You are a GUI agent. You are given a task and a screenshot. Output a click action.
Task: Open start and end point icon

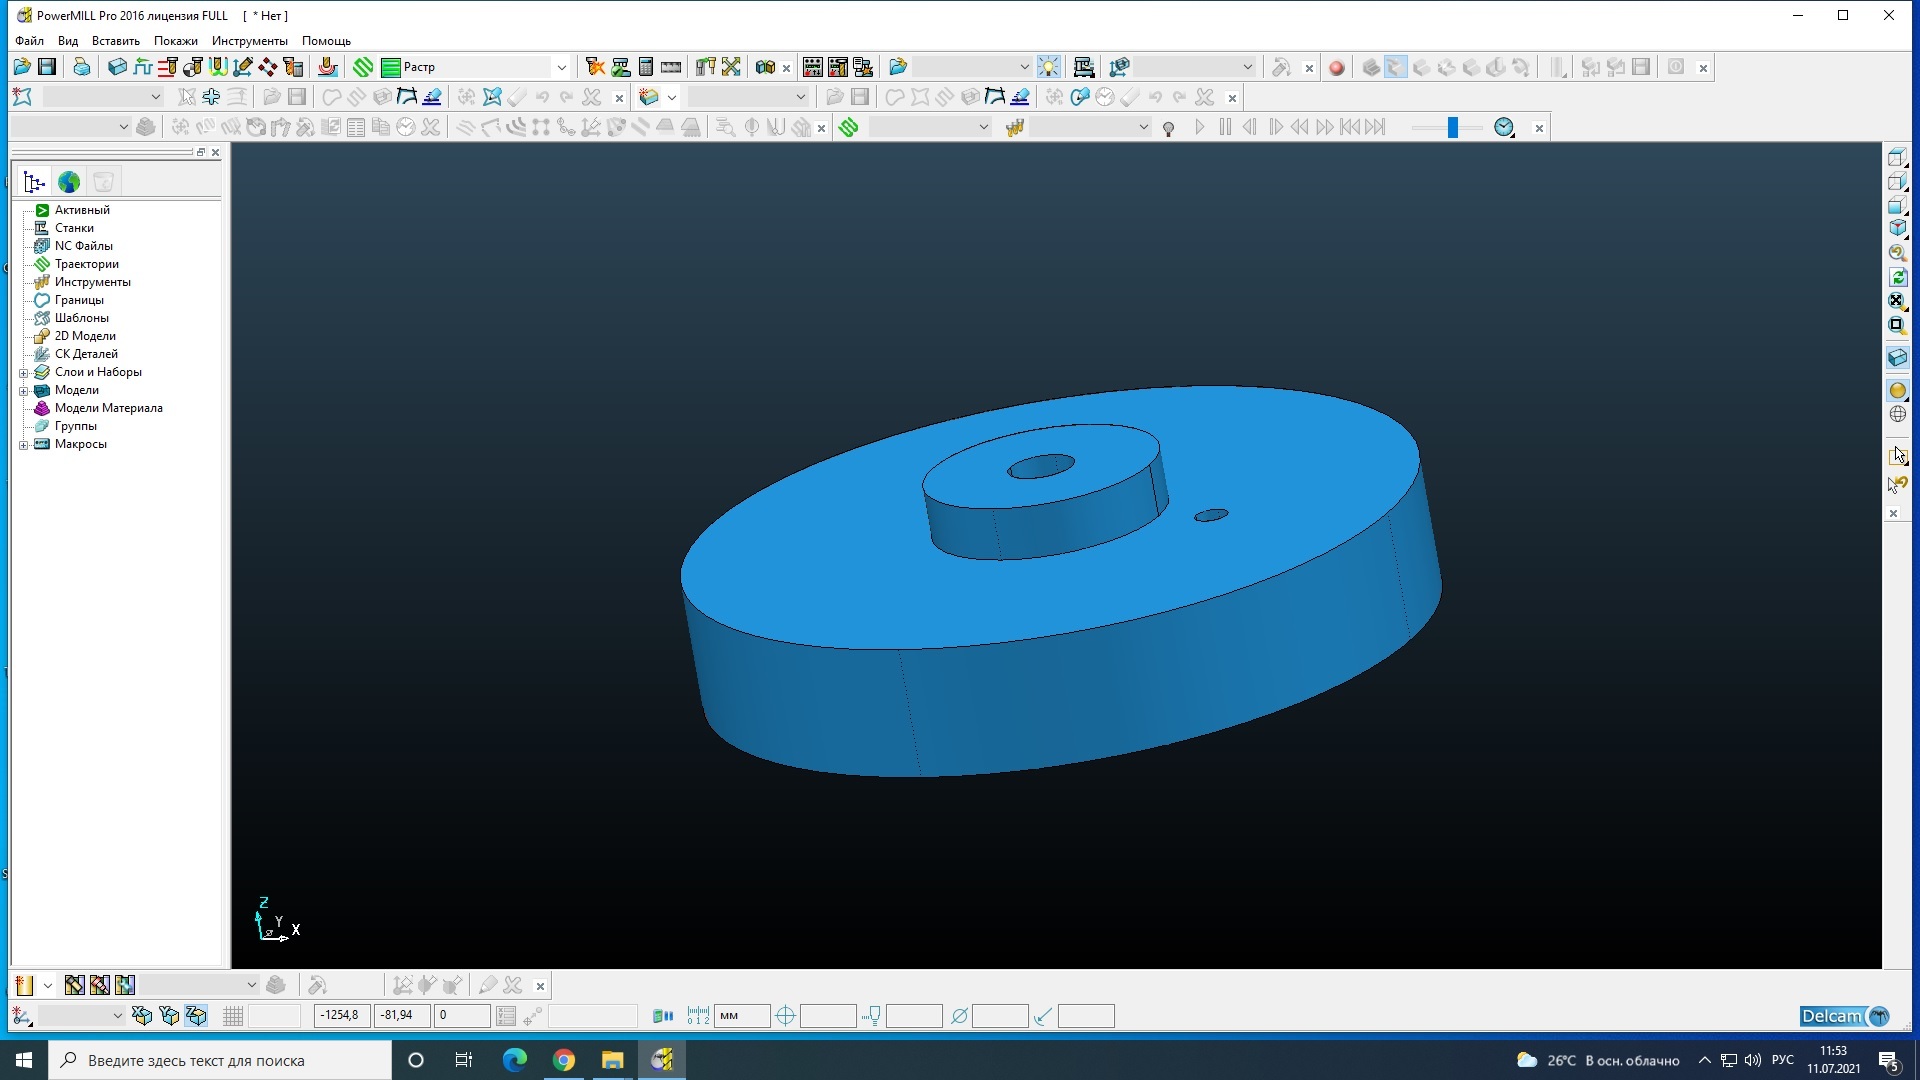192,67
